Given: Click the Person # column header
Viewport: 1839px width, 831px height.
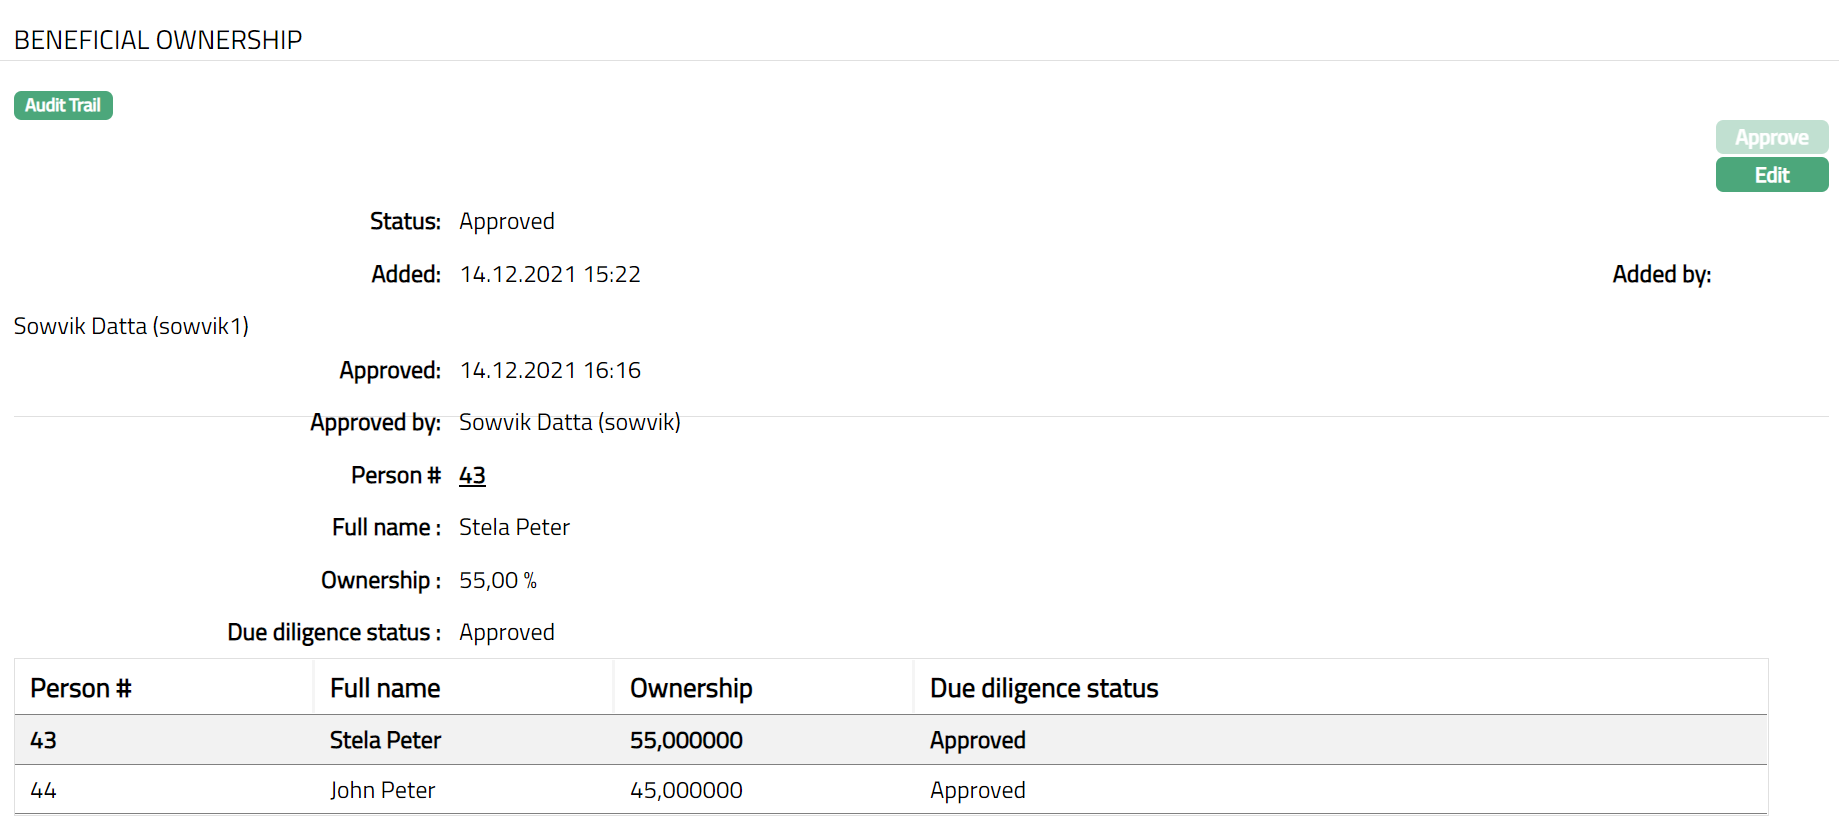Looking at the screenshot, I should click(81, 688).
